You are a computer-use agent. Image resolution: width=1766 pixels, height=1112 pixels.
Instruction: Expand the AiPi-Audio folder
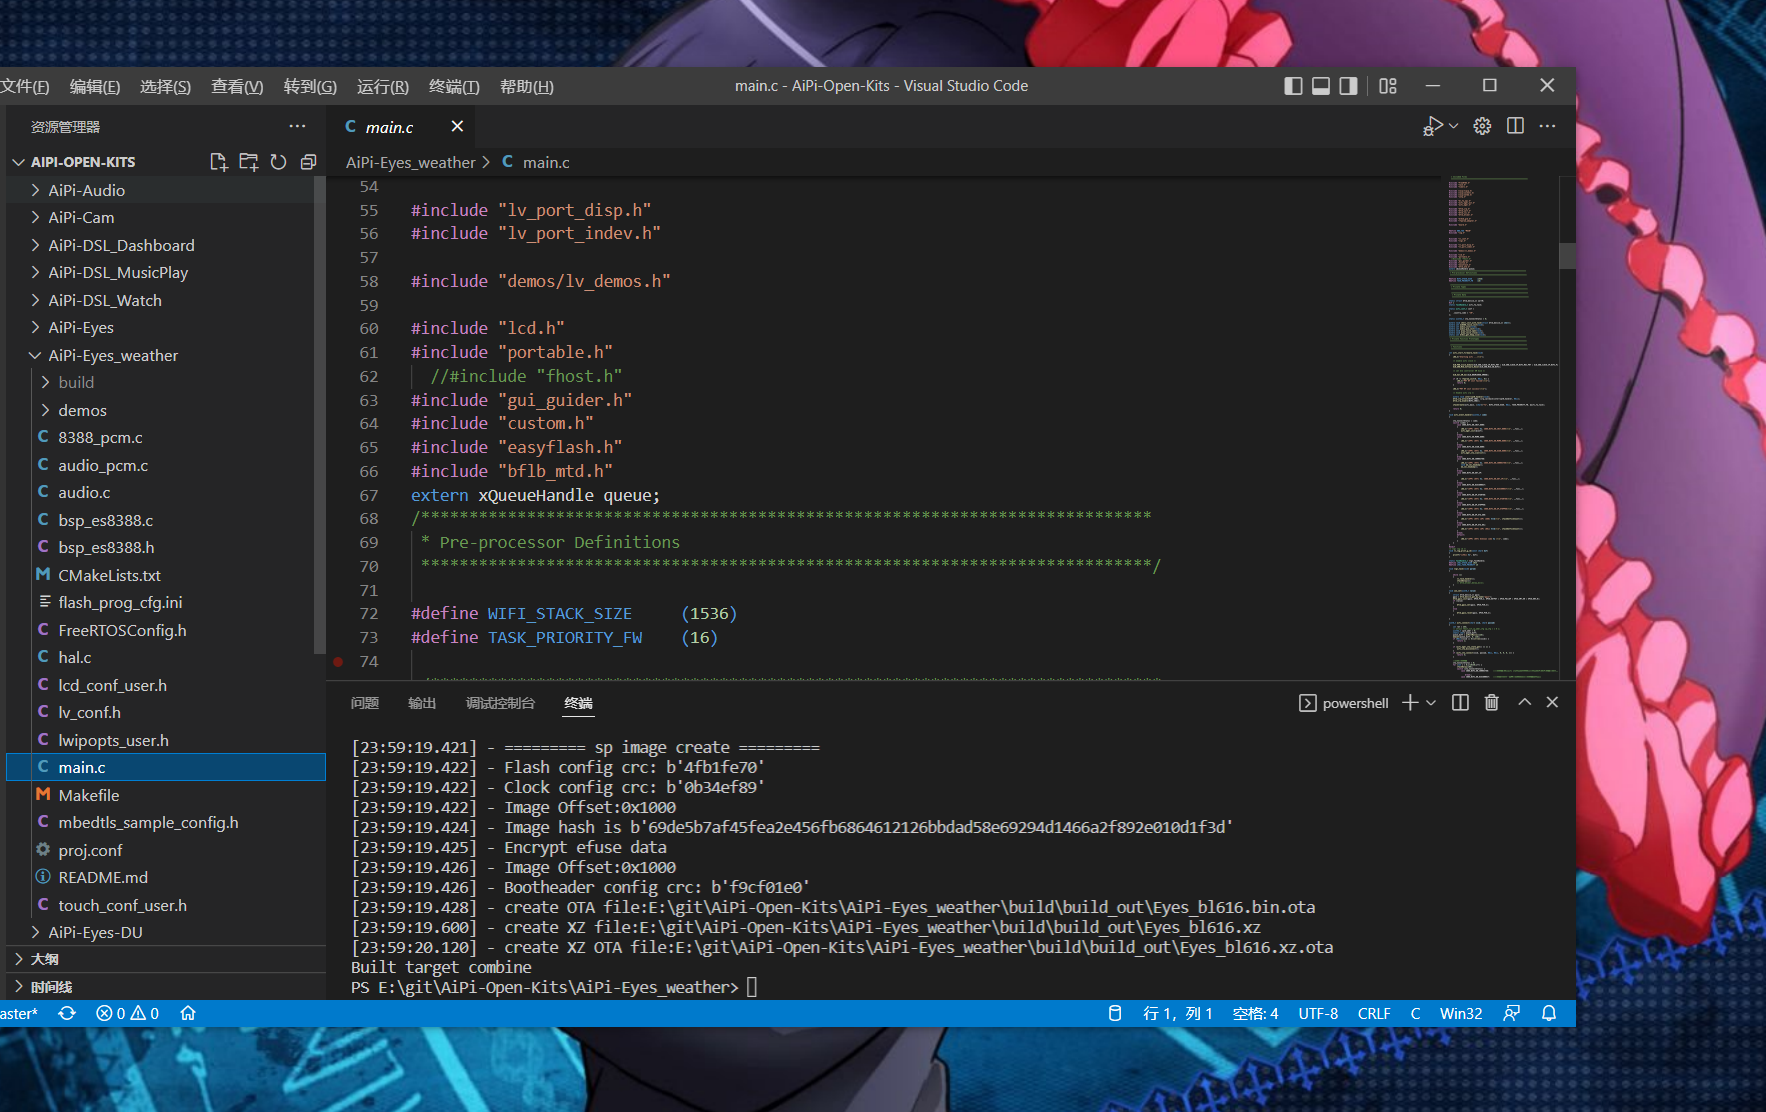tap(166, 190)
